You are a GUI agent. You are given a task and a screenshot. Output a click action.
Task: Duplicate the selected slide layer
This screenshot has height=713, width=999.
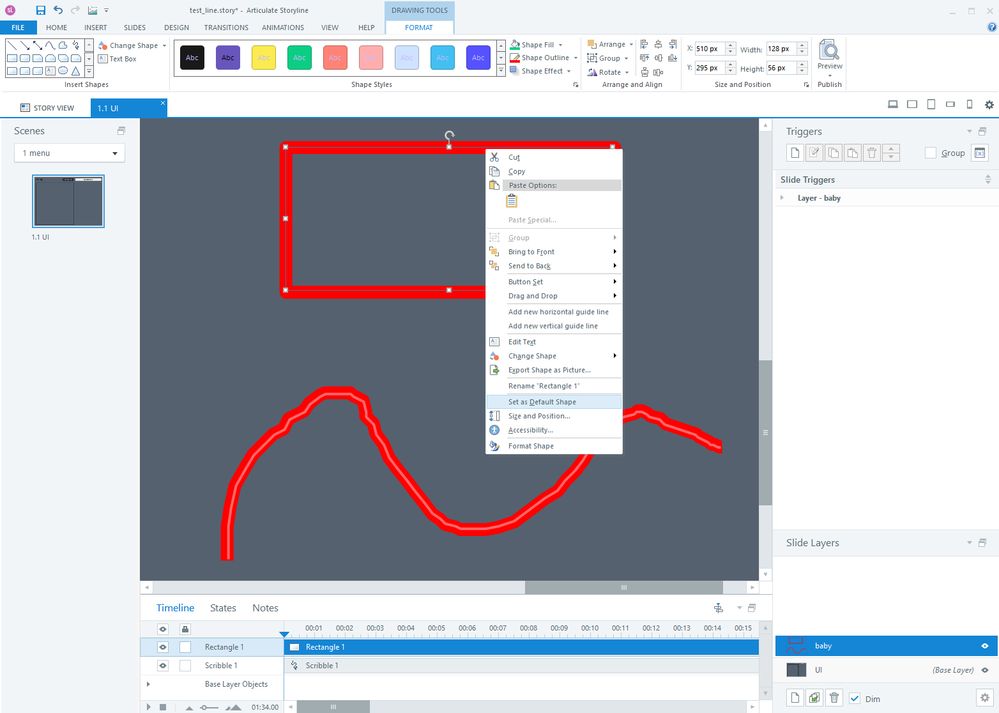(814, 698)
